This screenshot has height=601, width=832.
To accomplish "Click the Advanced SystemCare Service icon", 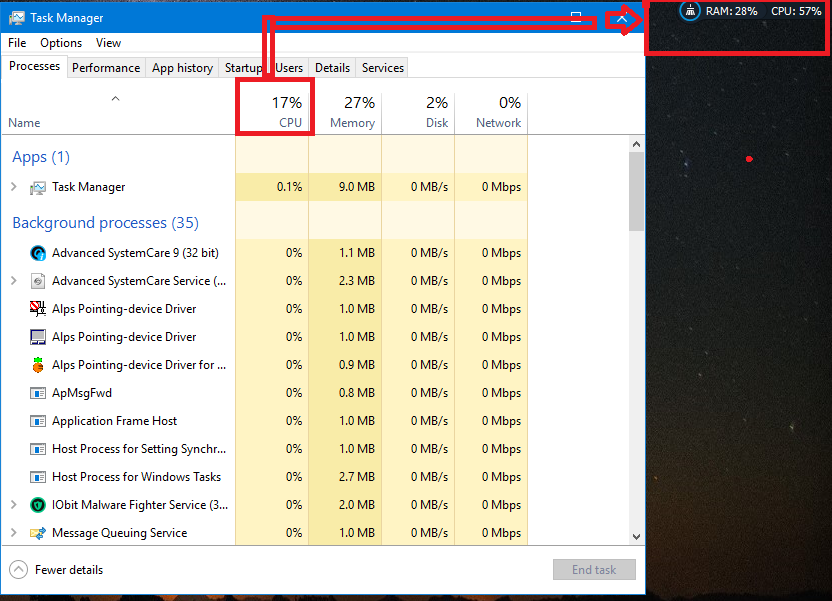I will point(38,281).
